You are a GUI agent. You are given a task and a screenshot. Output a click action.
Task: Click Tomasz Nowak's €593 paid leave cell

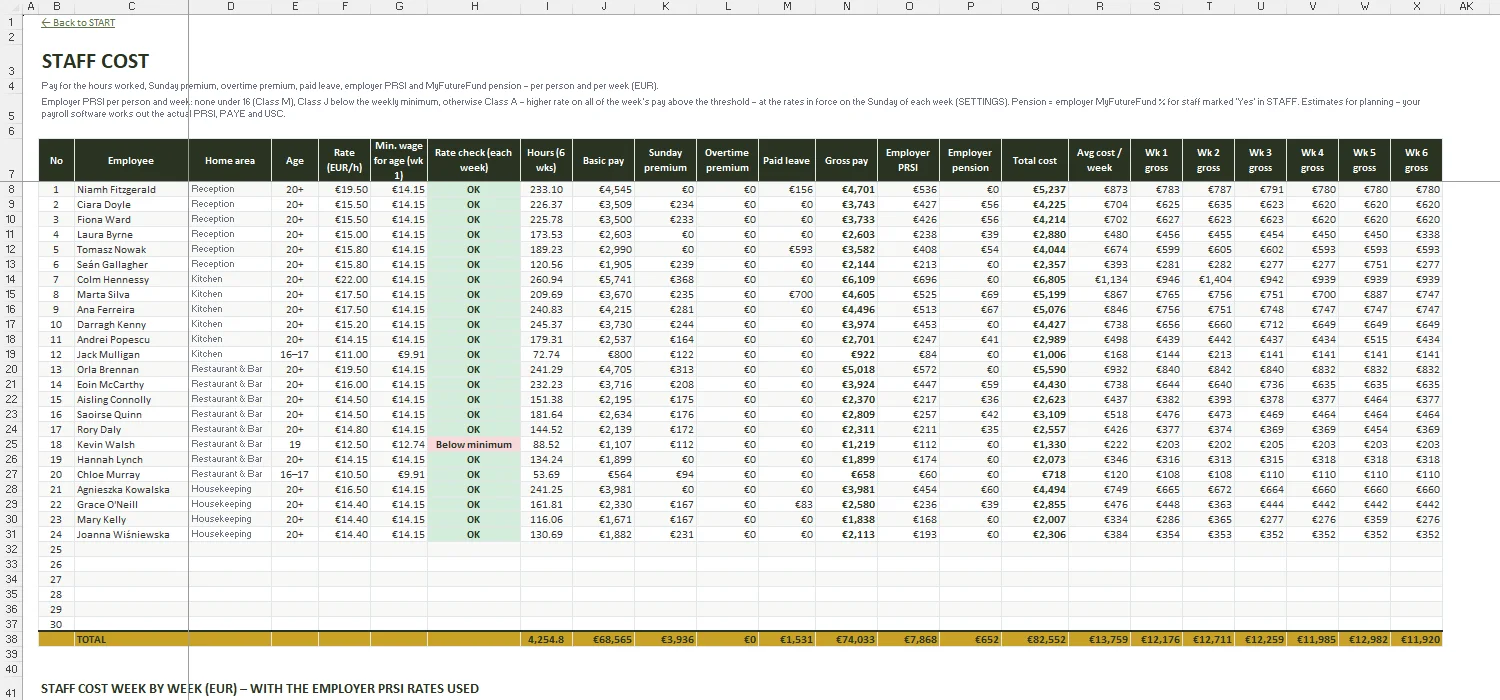pos(787,249)
